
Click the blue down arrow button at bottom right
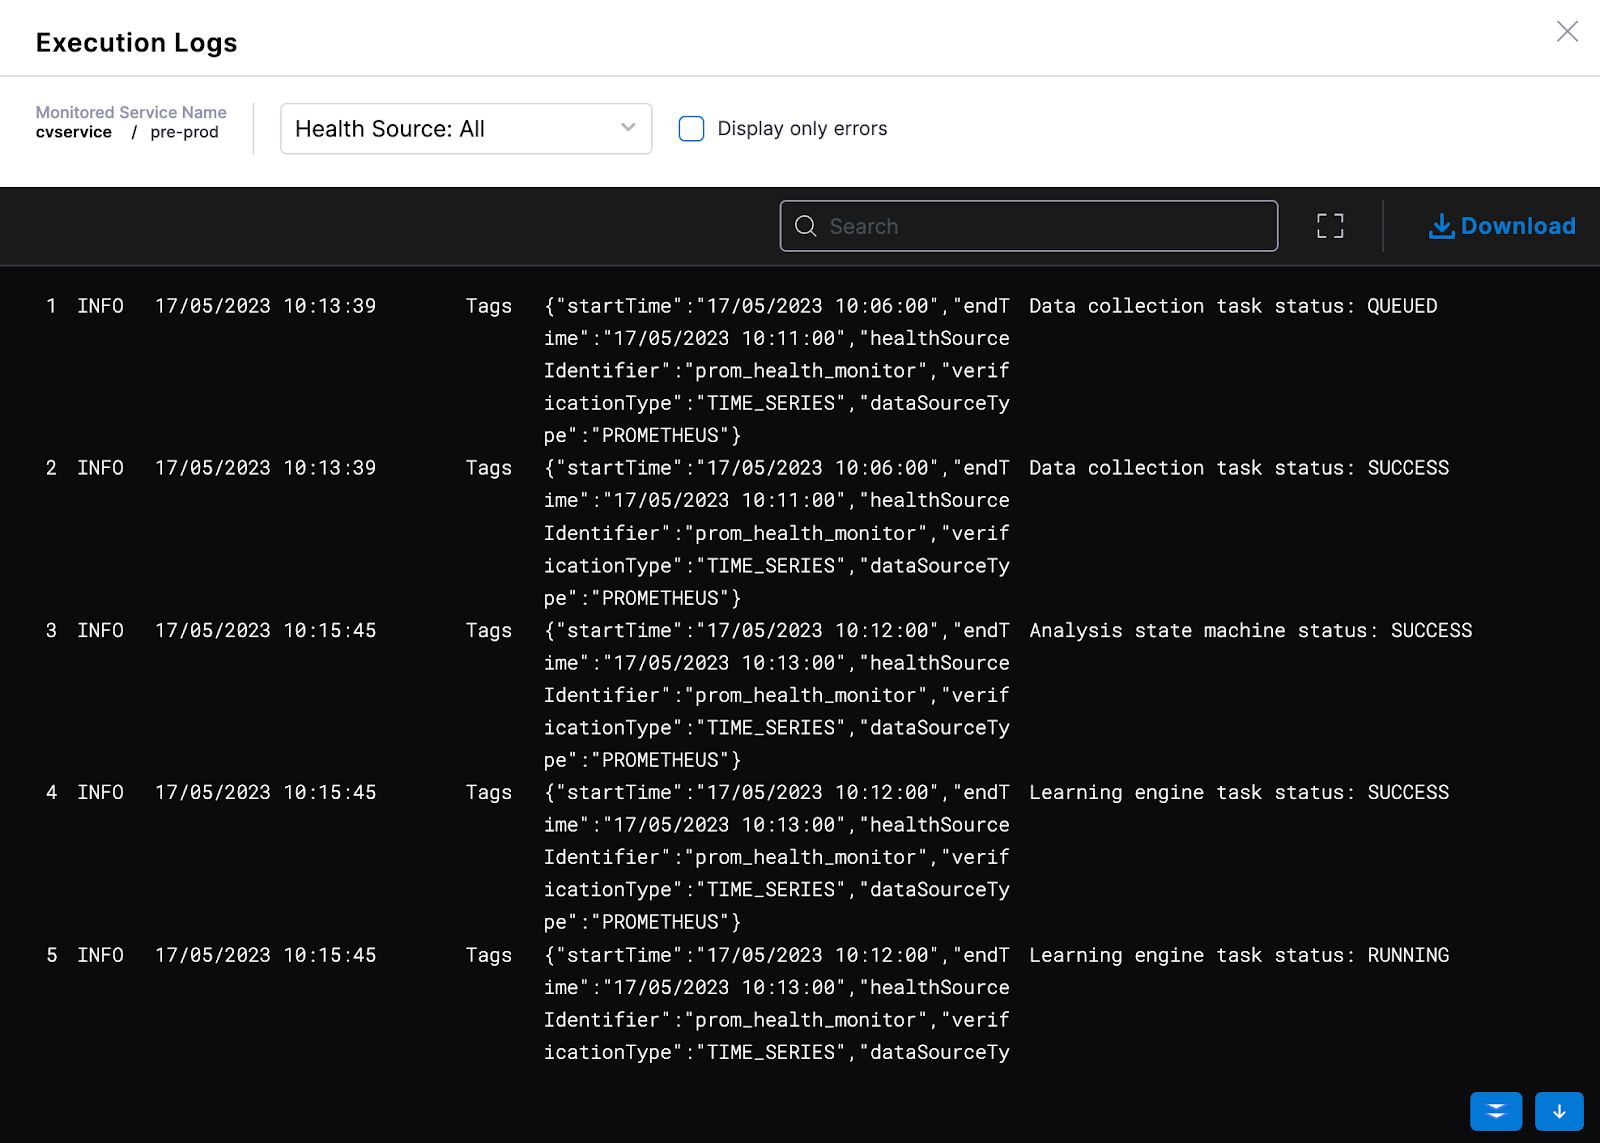click(x=1560, y=1111)
